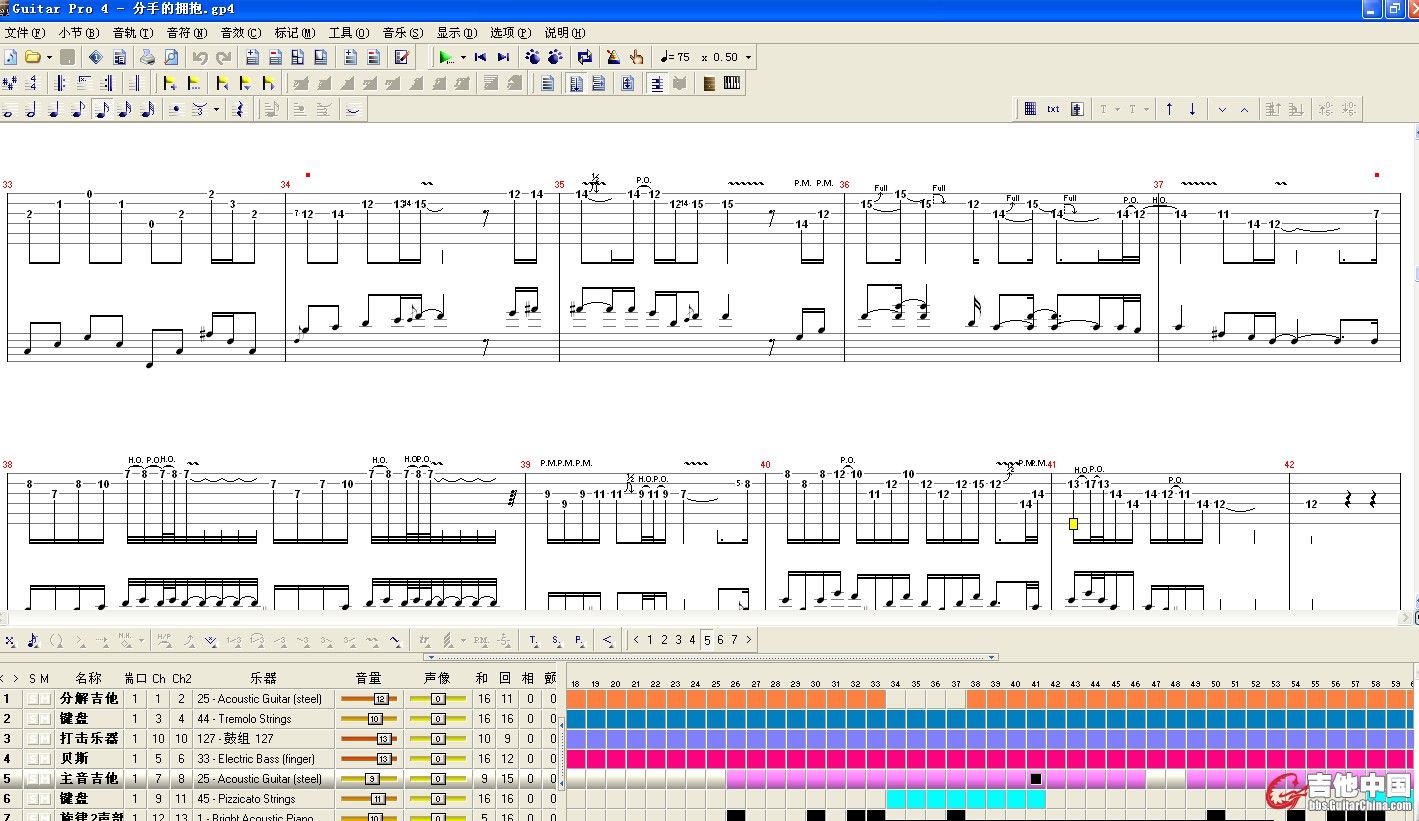Open the playback mode dropdown arrow beside Play
Viewport: 1419px width, 821px height.
click(463, 58)
